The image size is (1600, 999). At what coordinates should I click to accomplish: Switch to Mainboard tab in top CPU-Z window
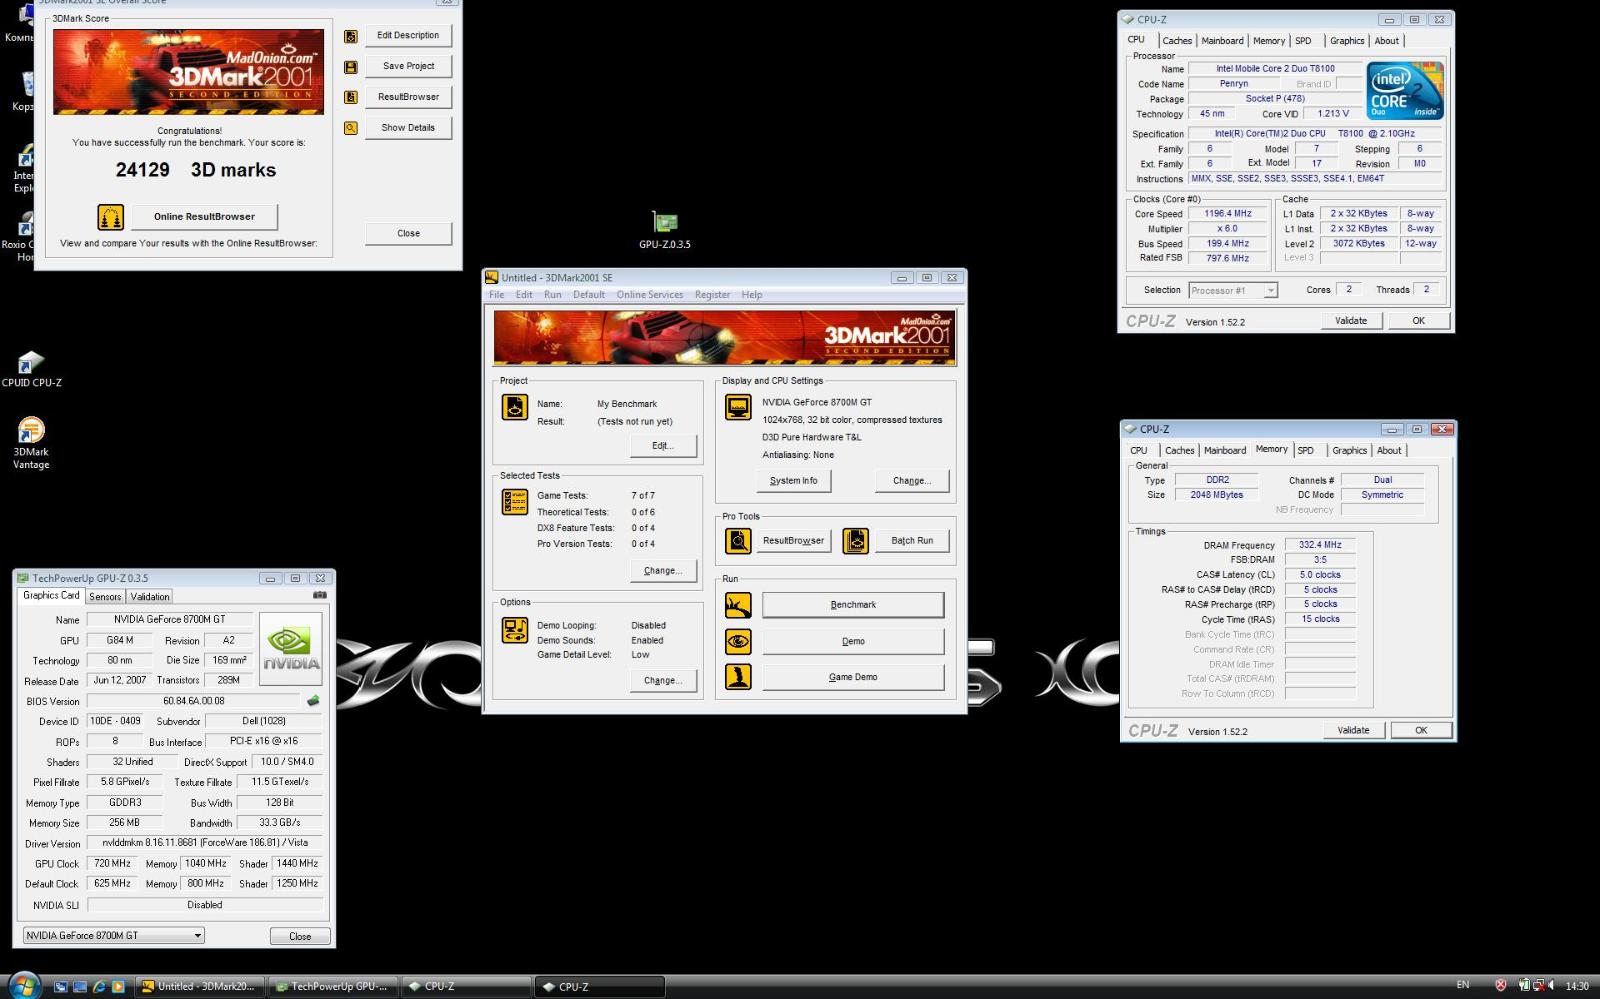point(1223,41)
